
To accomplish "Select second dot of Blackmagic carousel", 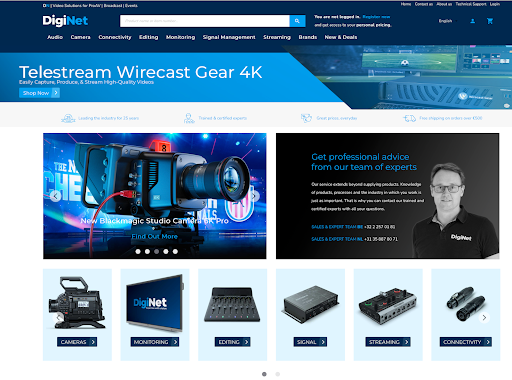I will tap(147, 251).
